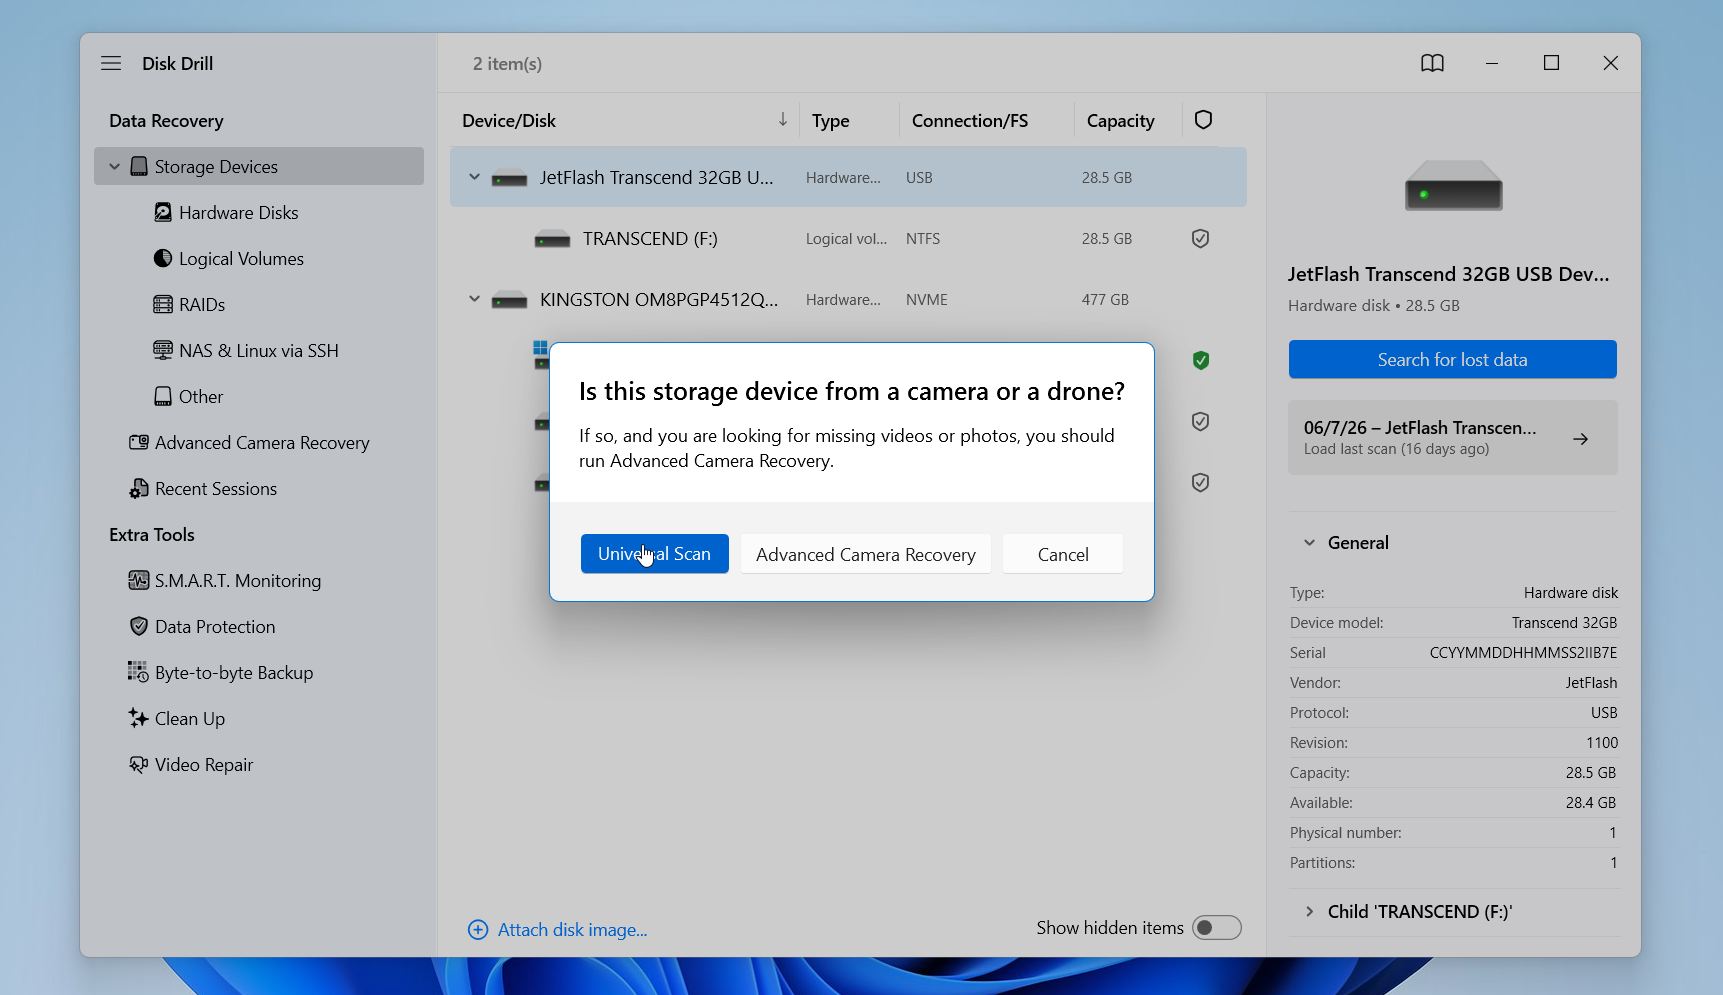Click the '477 GB' capacity cell
The height and width of the screenshot is (995, 1723).
coord(1105,299)
